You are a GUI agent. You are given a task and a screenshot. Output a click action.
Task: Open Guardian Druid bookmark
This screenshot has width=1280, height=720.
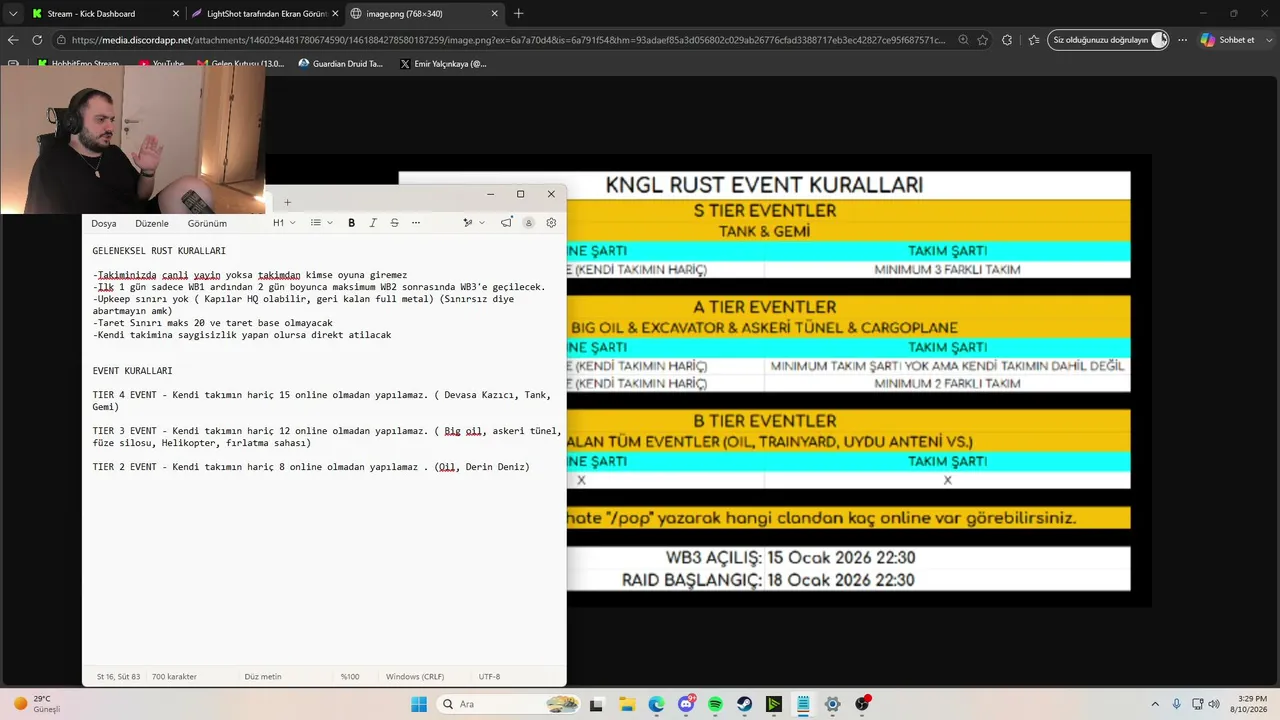(x=341, y=64)
